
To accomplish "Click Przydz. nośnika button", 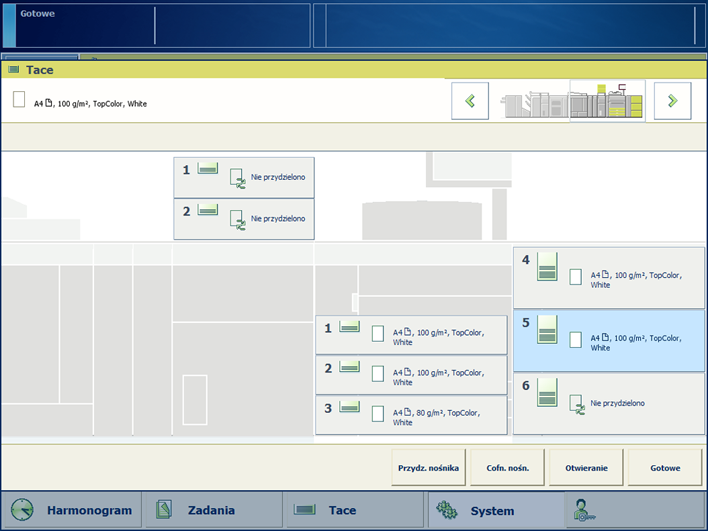I will (x=428, y=468).
